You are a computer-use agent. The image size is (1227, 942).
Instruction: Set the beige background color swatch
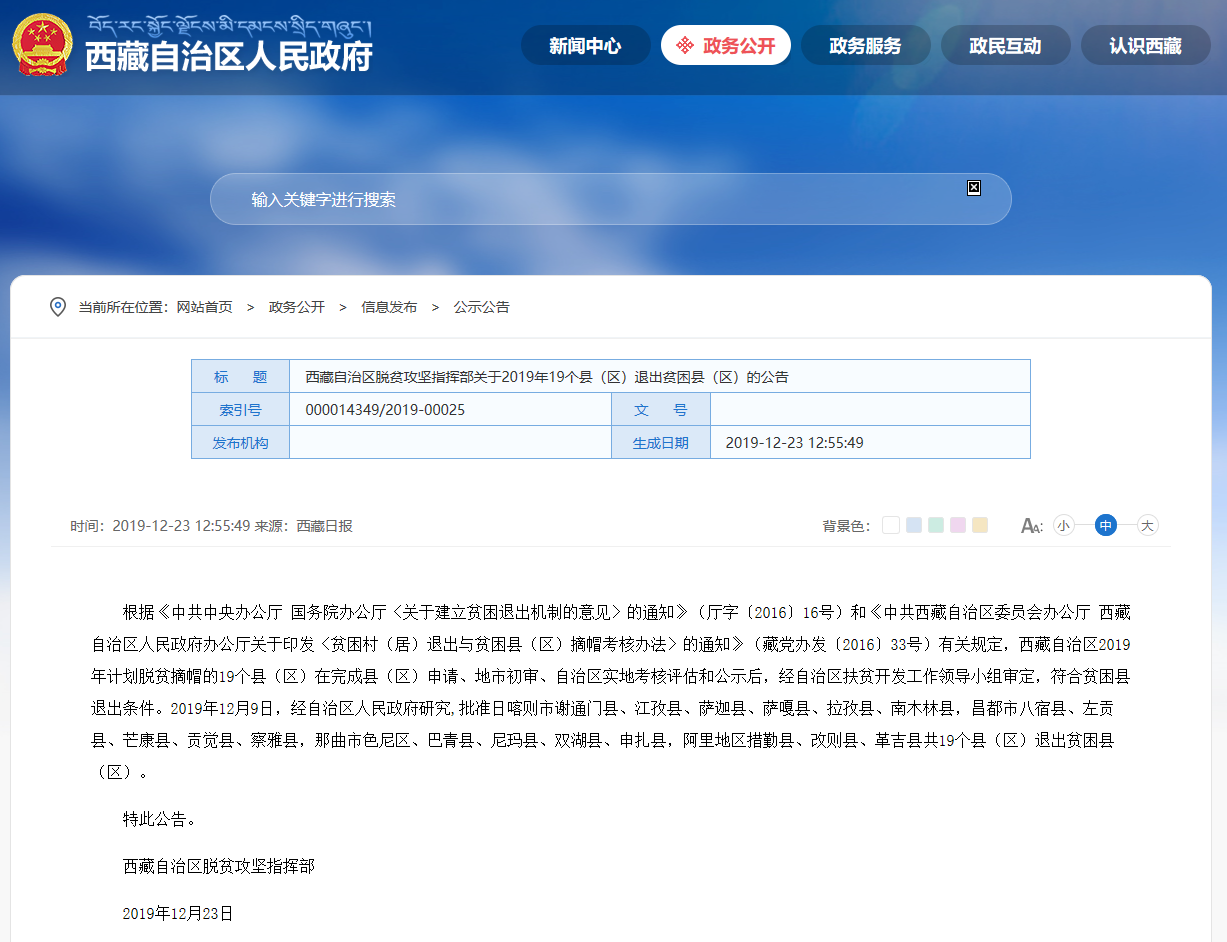tap(980, 525)
